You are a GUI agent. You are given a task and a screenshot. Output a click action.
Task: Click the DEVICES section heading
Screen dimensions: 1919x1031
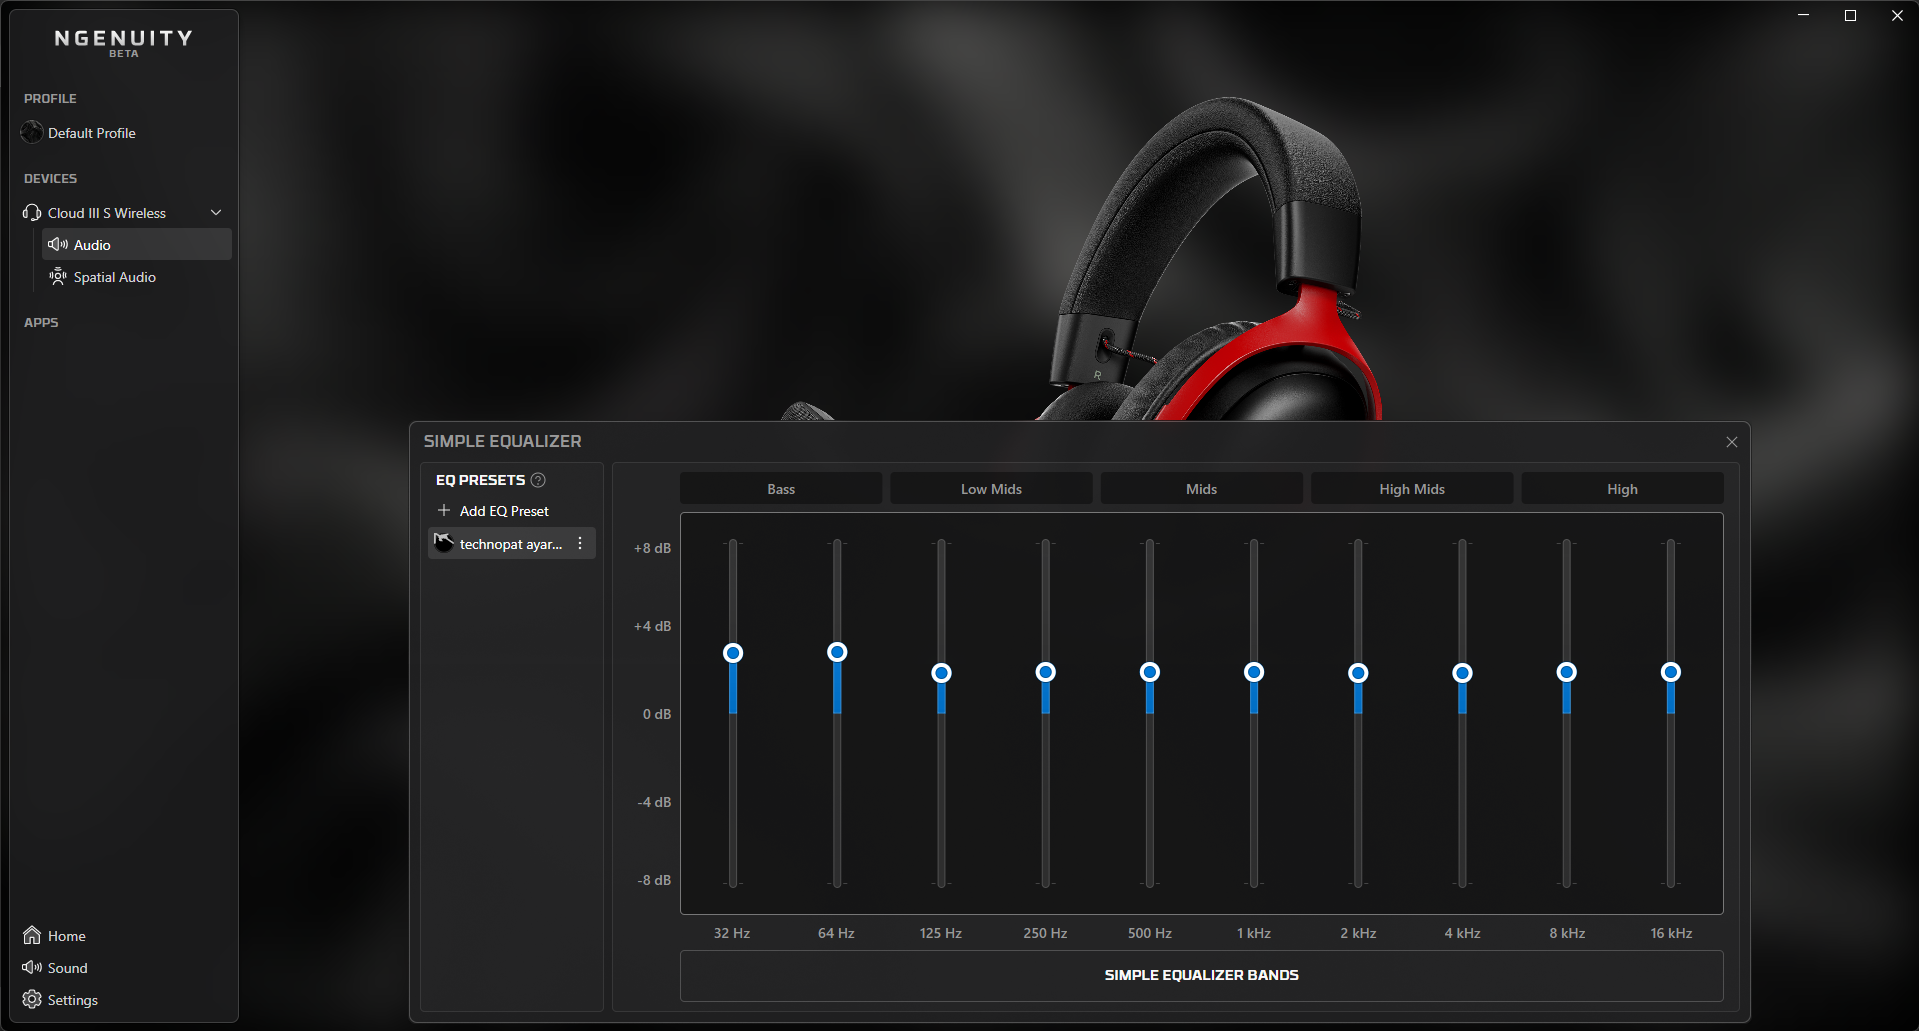pyautogui.click(x=50, y=178)
